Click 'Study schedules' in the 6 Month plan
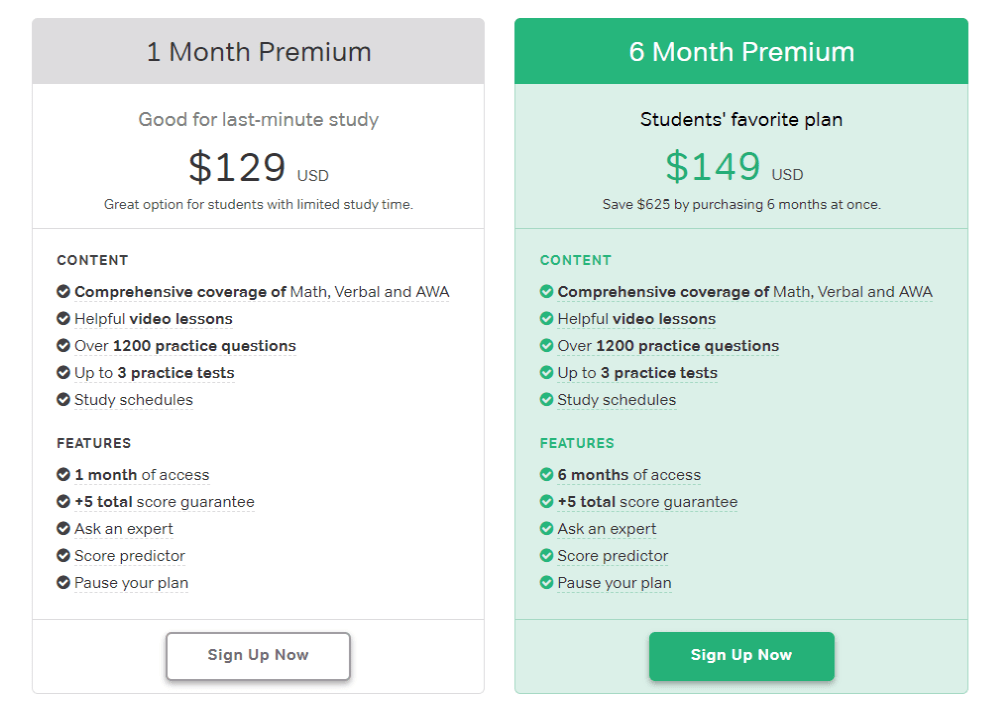 pyautogui.click(x=616, y=400)
